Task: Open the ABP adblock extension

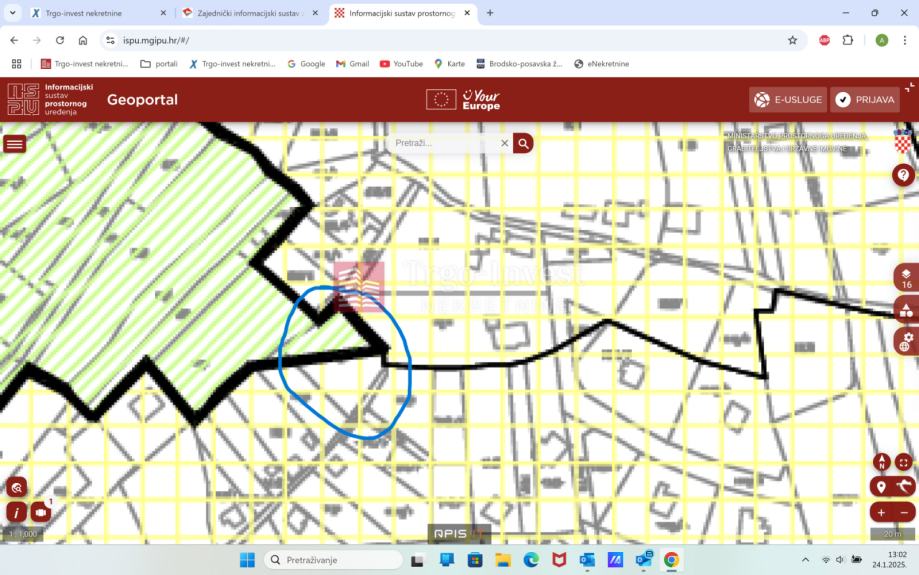Action: pos(824,40)
